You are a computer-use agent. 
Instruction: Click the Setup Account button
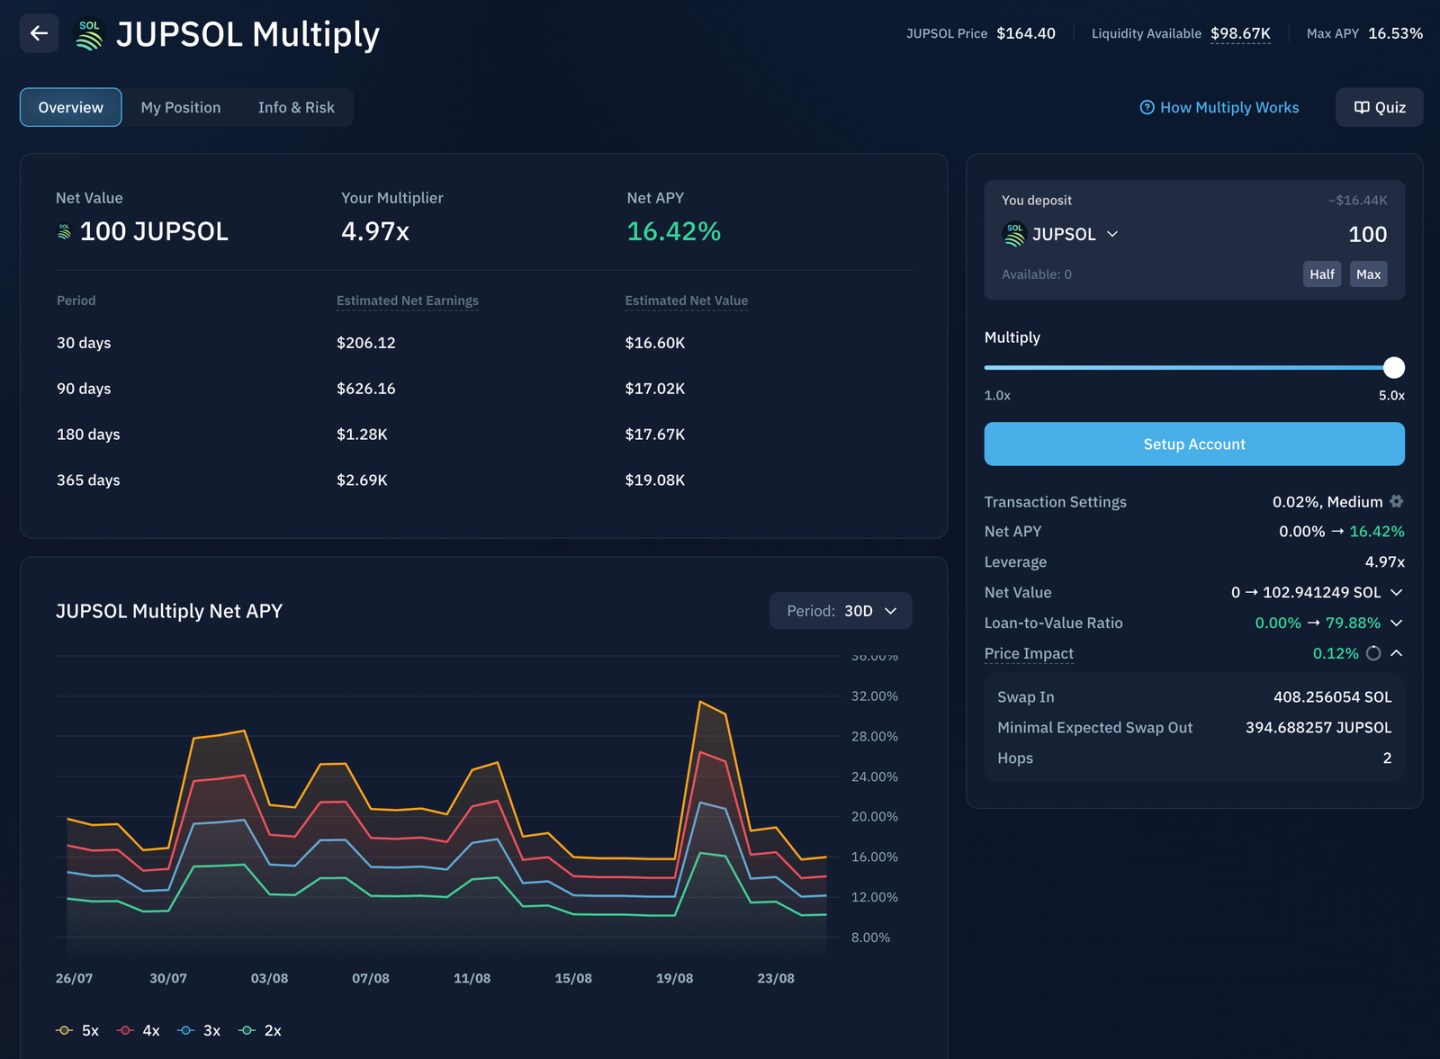1194,444
